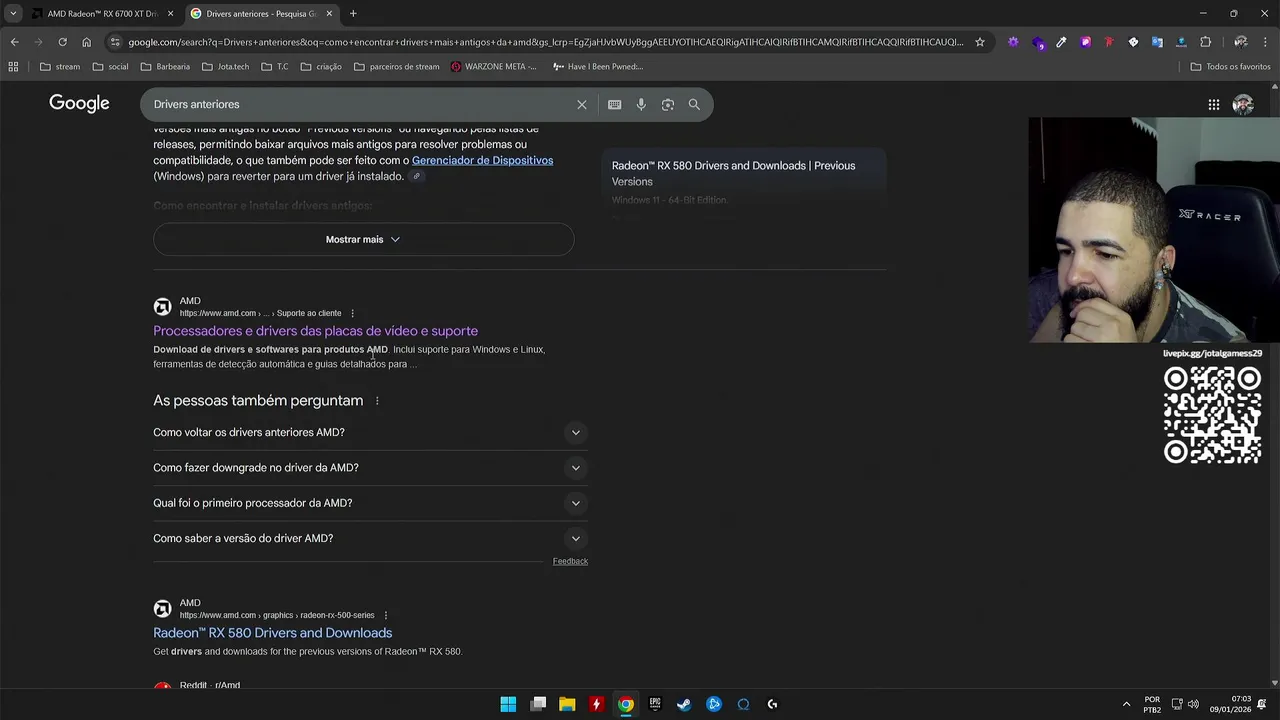1280x720 pixels.
Task: Open options beside As pessoas também perguntam
Action: point(377,401)
